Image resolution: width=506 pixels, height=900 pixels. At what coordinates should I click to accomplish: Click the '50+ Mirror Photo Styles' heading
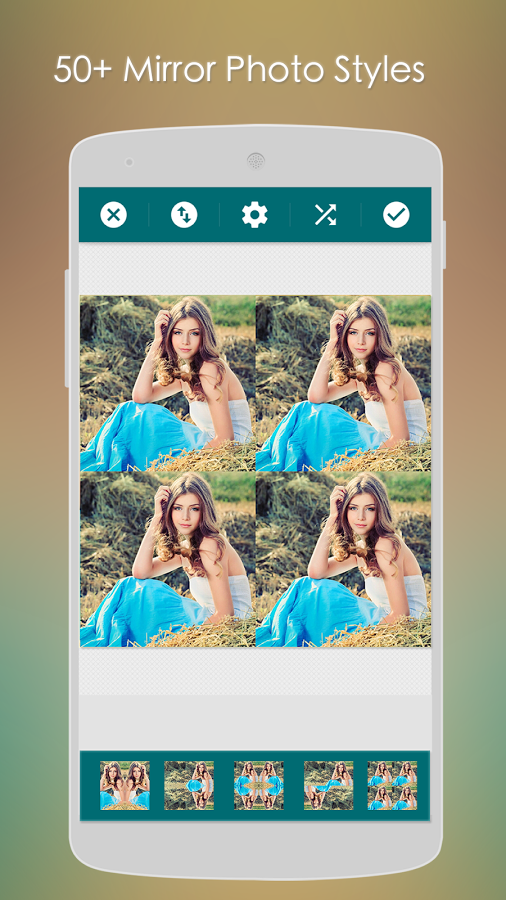[x=239, y=71]
